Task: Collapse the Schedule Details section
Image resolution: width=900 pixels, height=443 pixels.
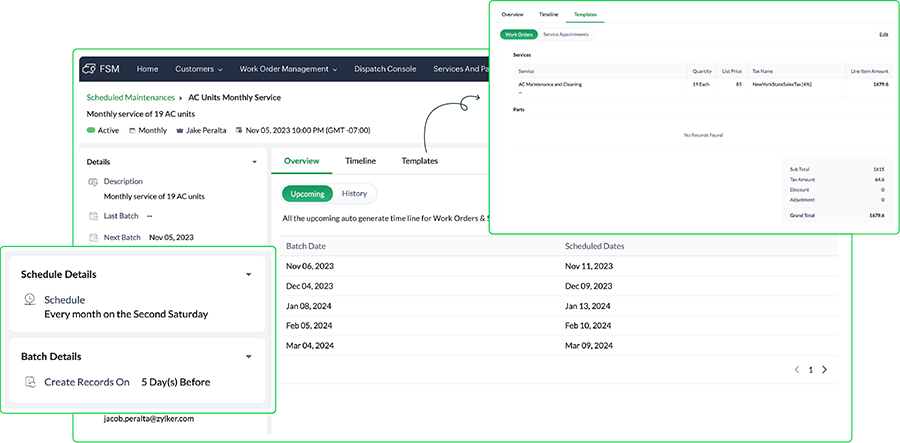Action: click(249, 274)
